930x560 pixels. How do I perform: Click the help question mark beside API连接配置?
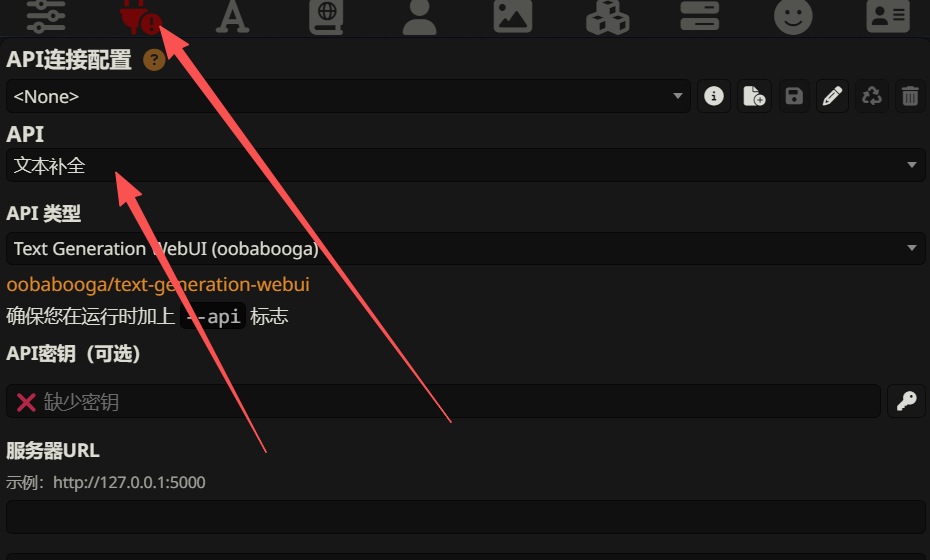tap(154, 60)
